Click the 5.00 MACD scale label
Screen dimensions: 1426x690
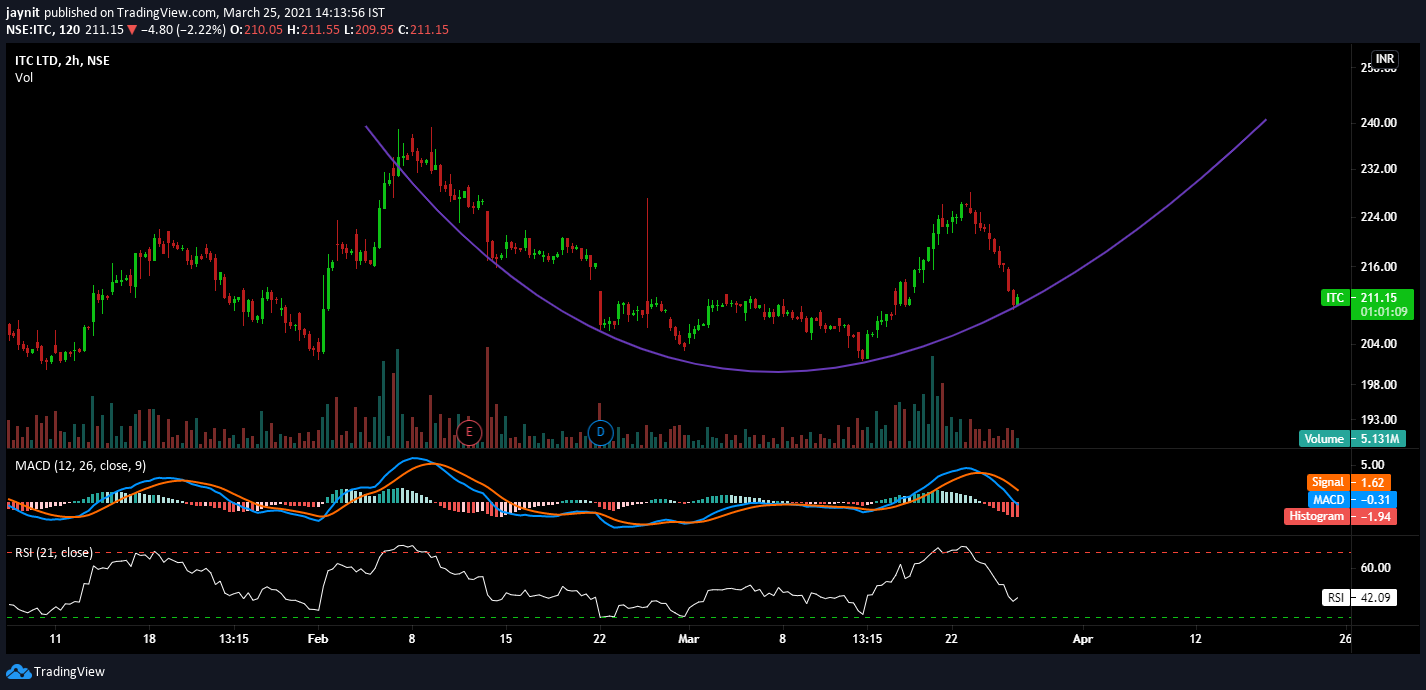(1373, 465)
